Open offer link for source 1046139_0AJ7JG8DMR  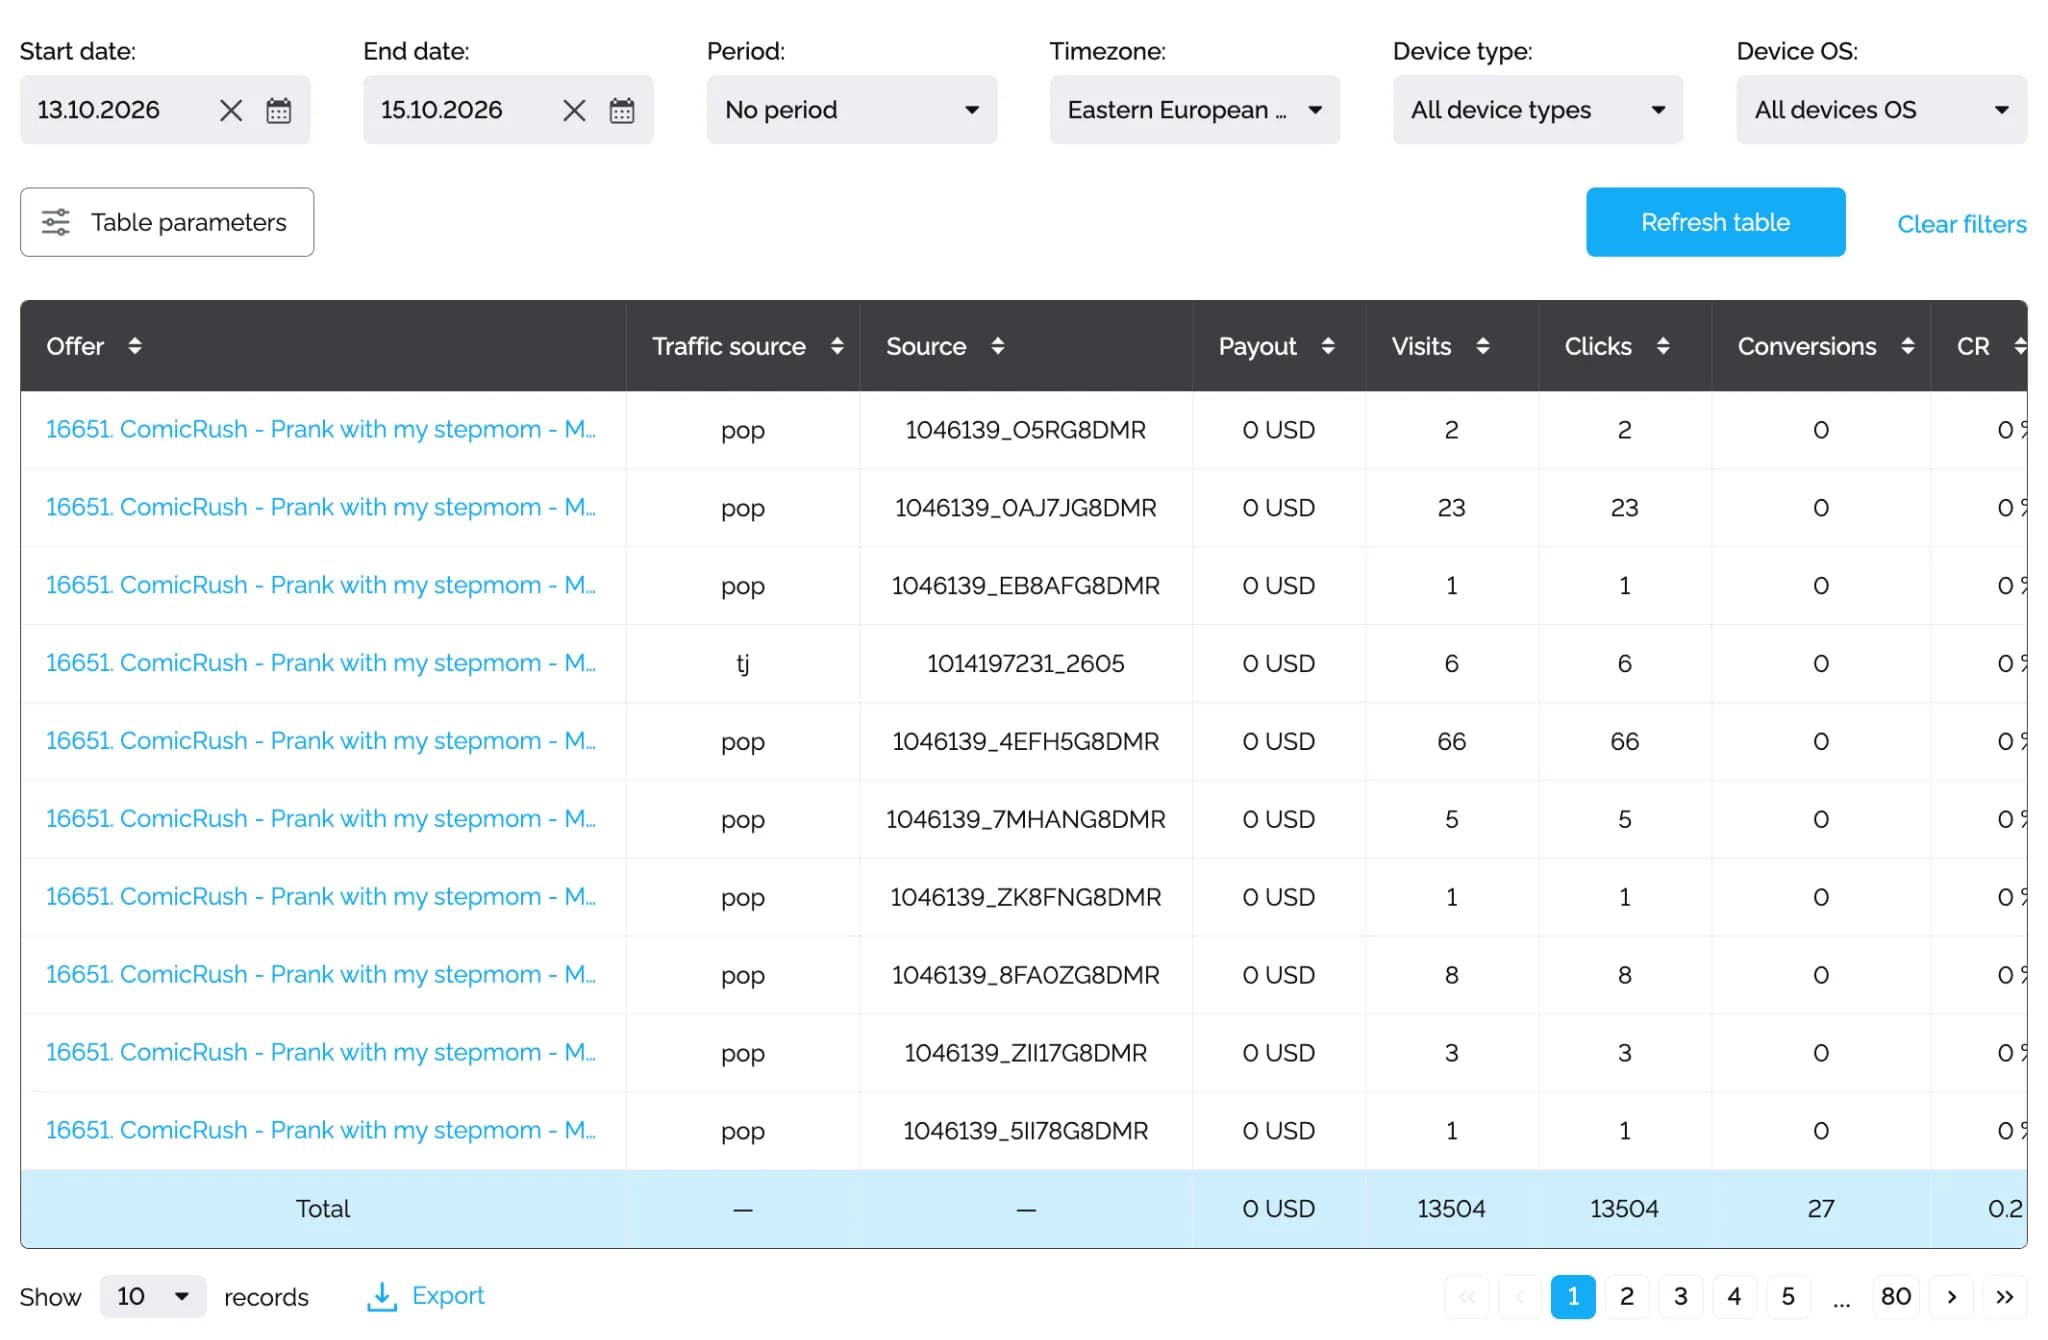[321, 507]
